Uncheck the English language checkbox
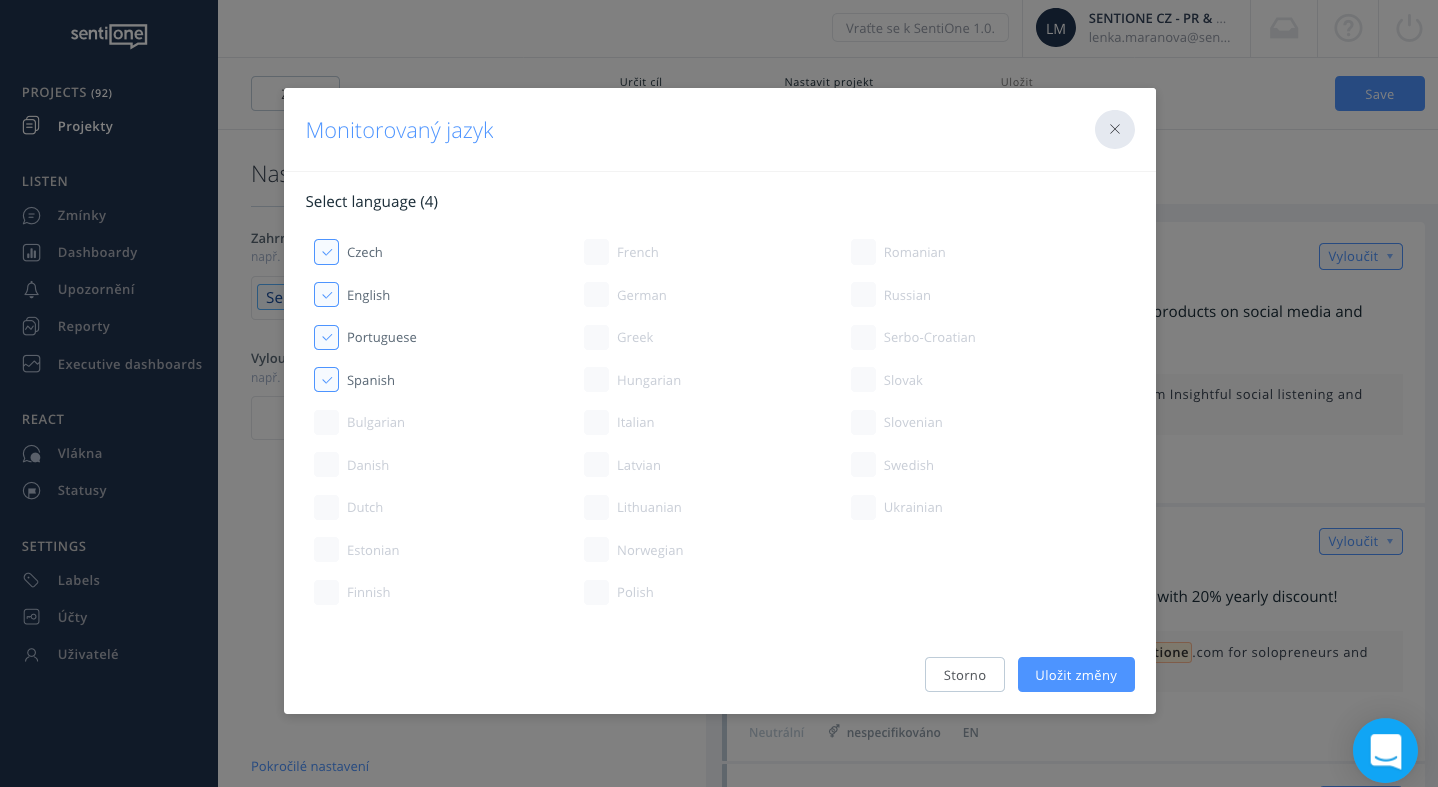This screenshot has width=1438, height=787. click(326, 295)
